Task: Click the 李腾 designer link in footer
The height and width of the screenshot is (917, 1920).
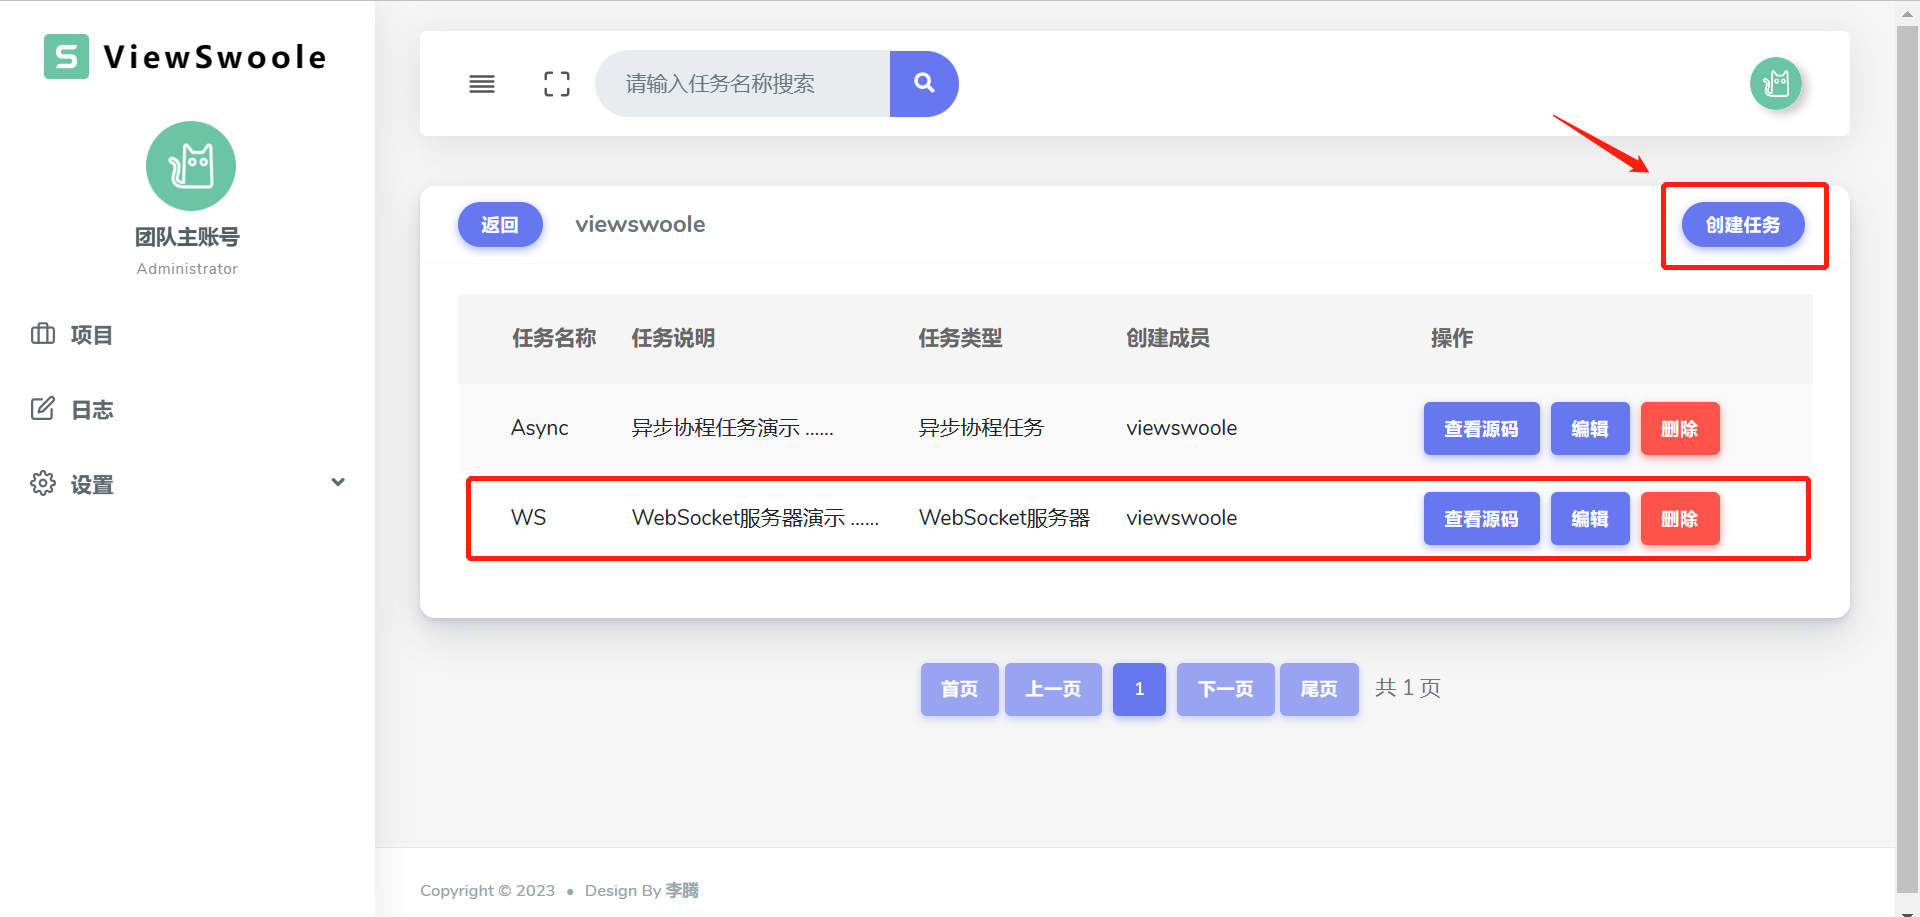Action: coord(682,890)
